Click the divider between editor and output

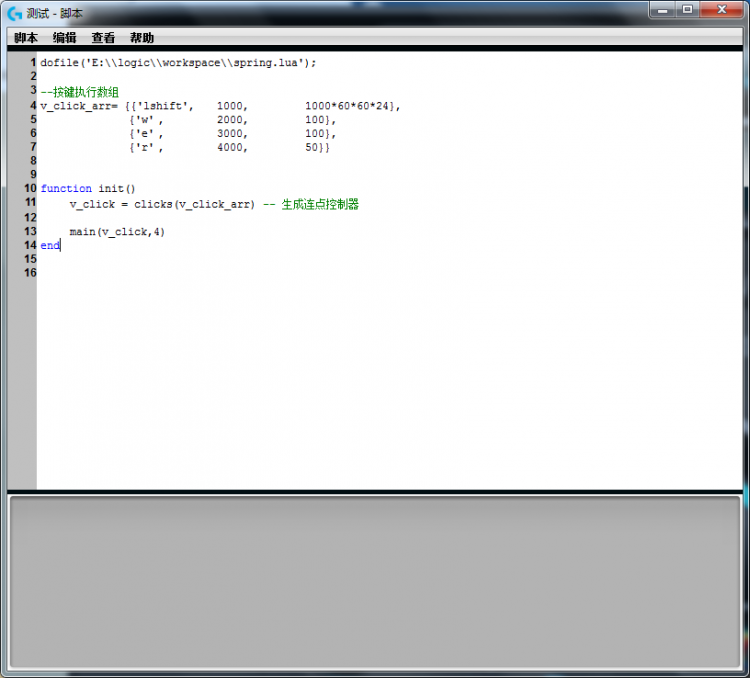pyautogui.click(x=375, y=491)
